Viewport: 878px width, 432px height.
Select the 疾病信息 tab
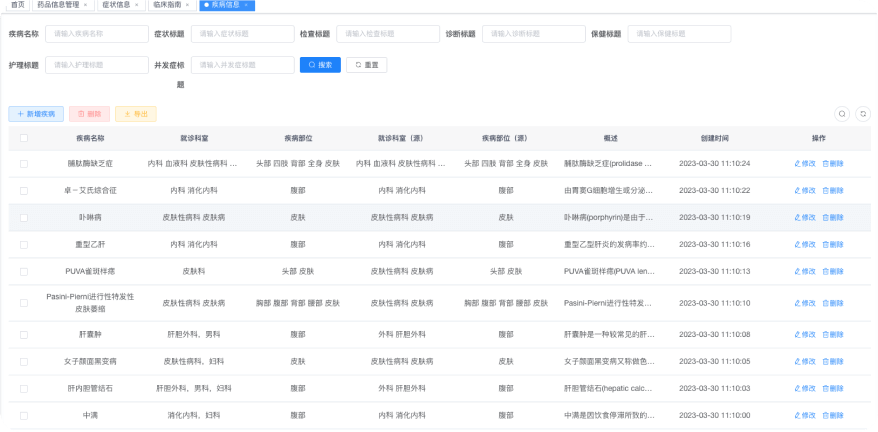[227, 5]
